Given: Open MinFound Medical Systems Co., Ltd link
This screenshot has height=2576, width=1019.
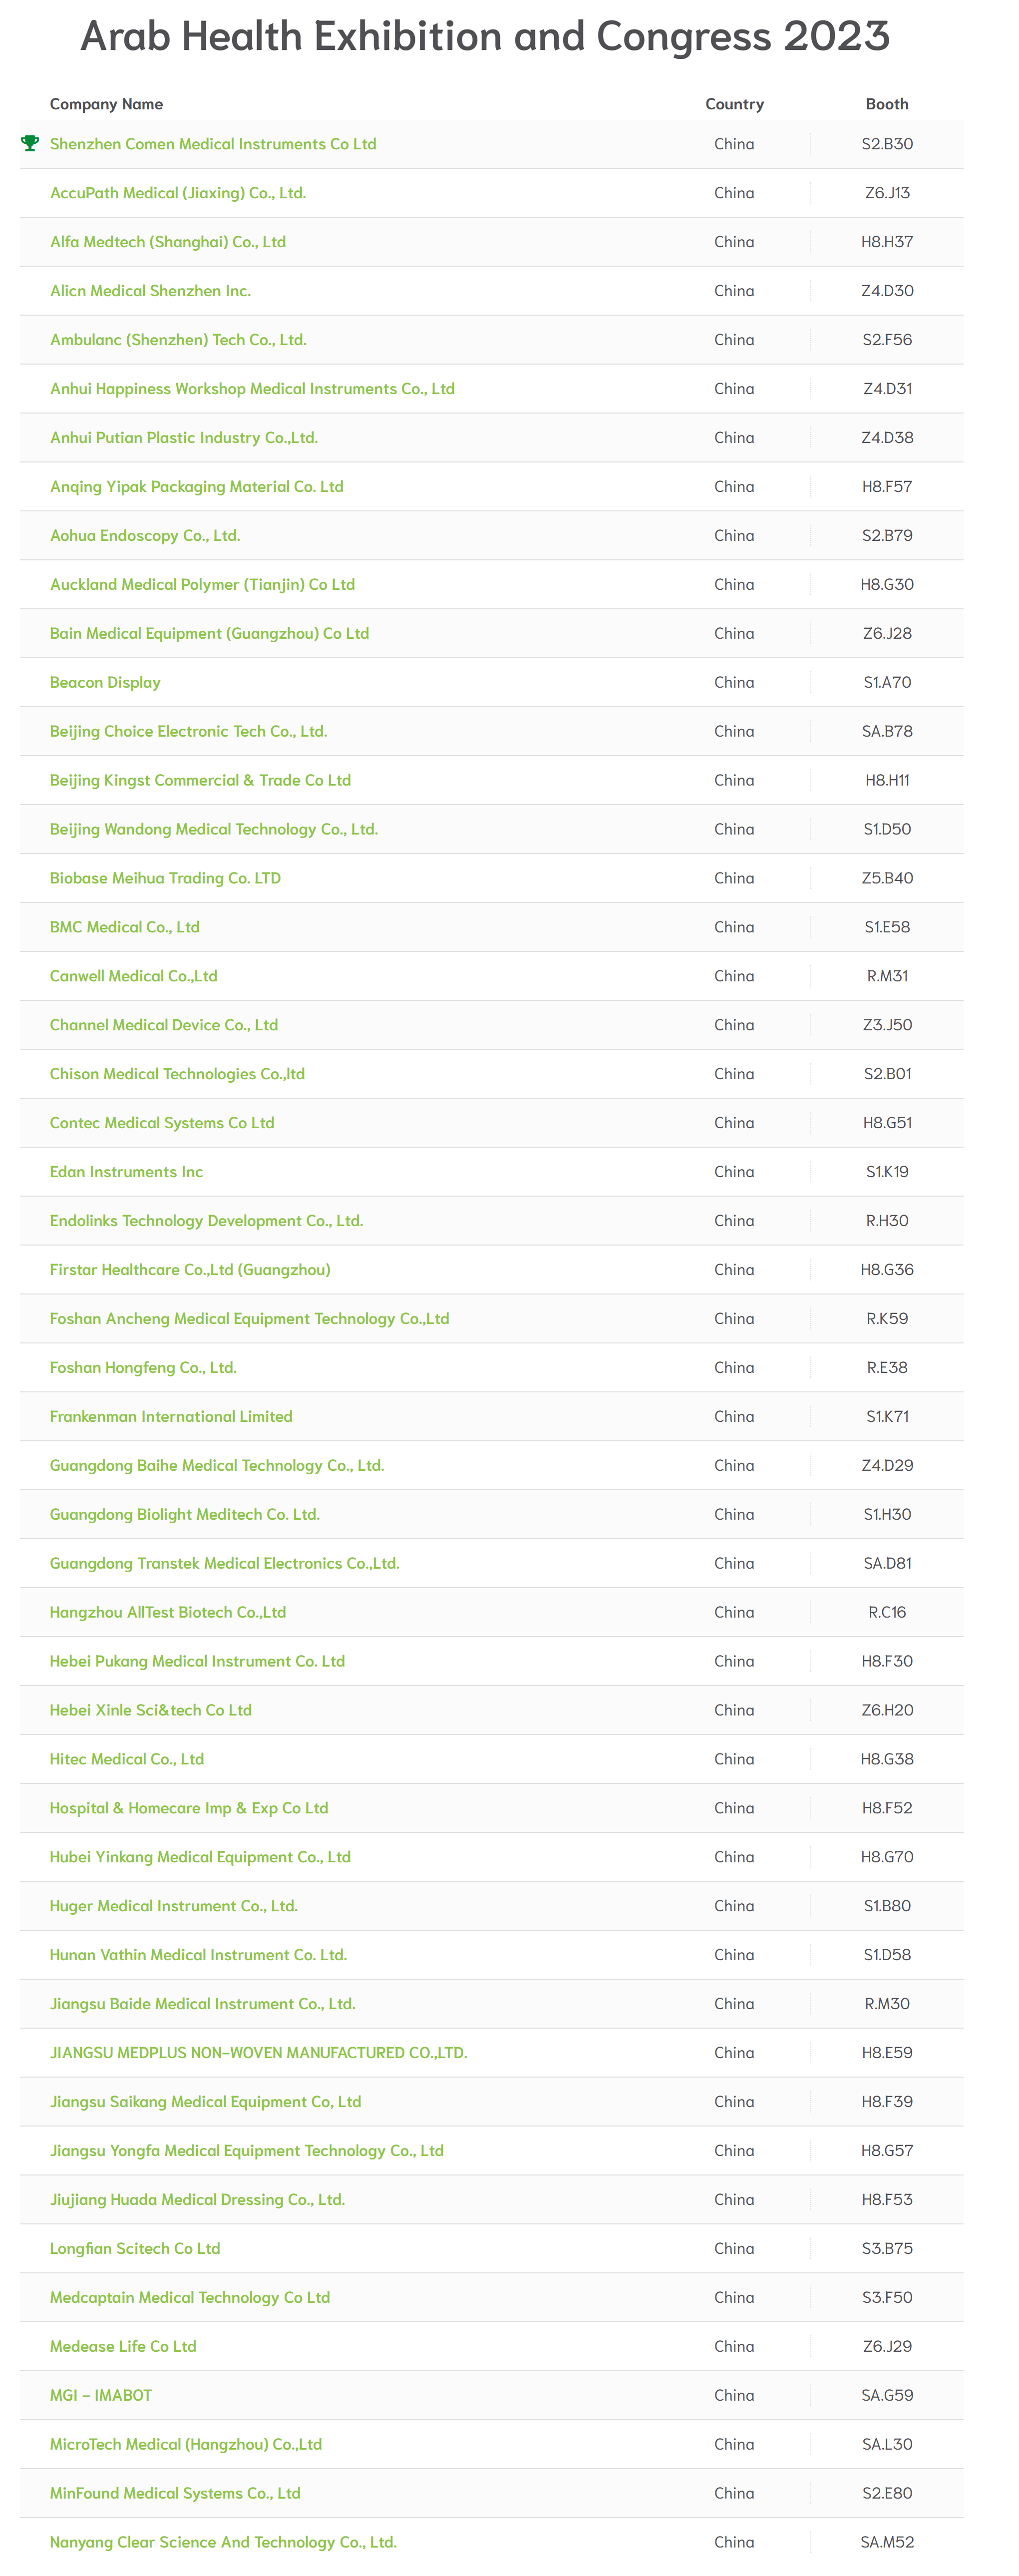Looking at the screenshot, I should (x=175, y=2493).
